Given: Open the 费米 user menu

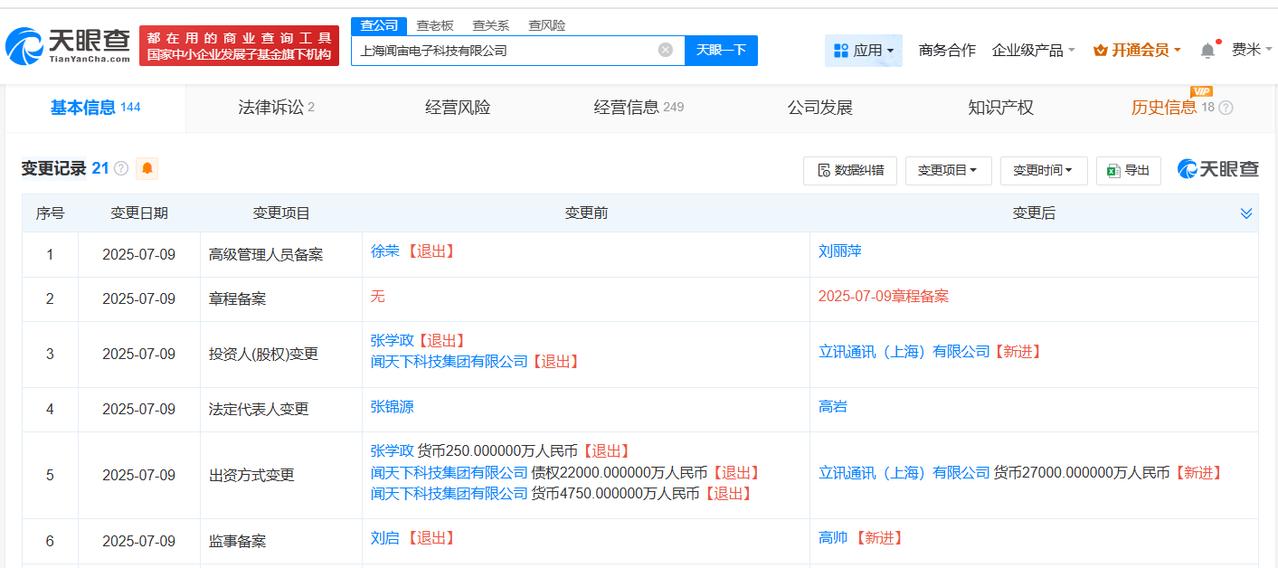Looking at the screenshot, I should click(1252, 50).
